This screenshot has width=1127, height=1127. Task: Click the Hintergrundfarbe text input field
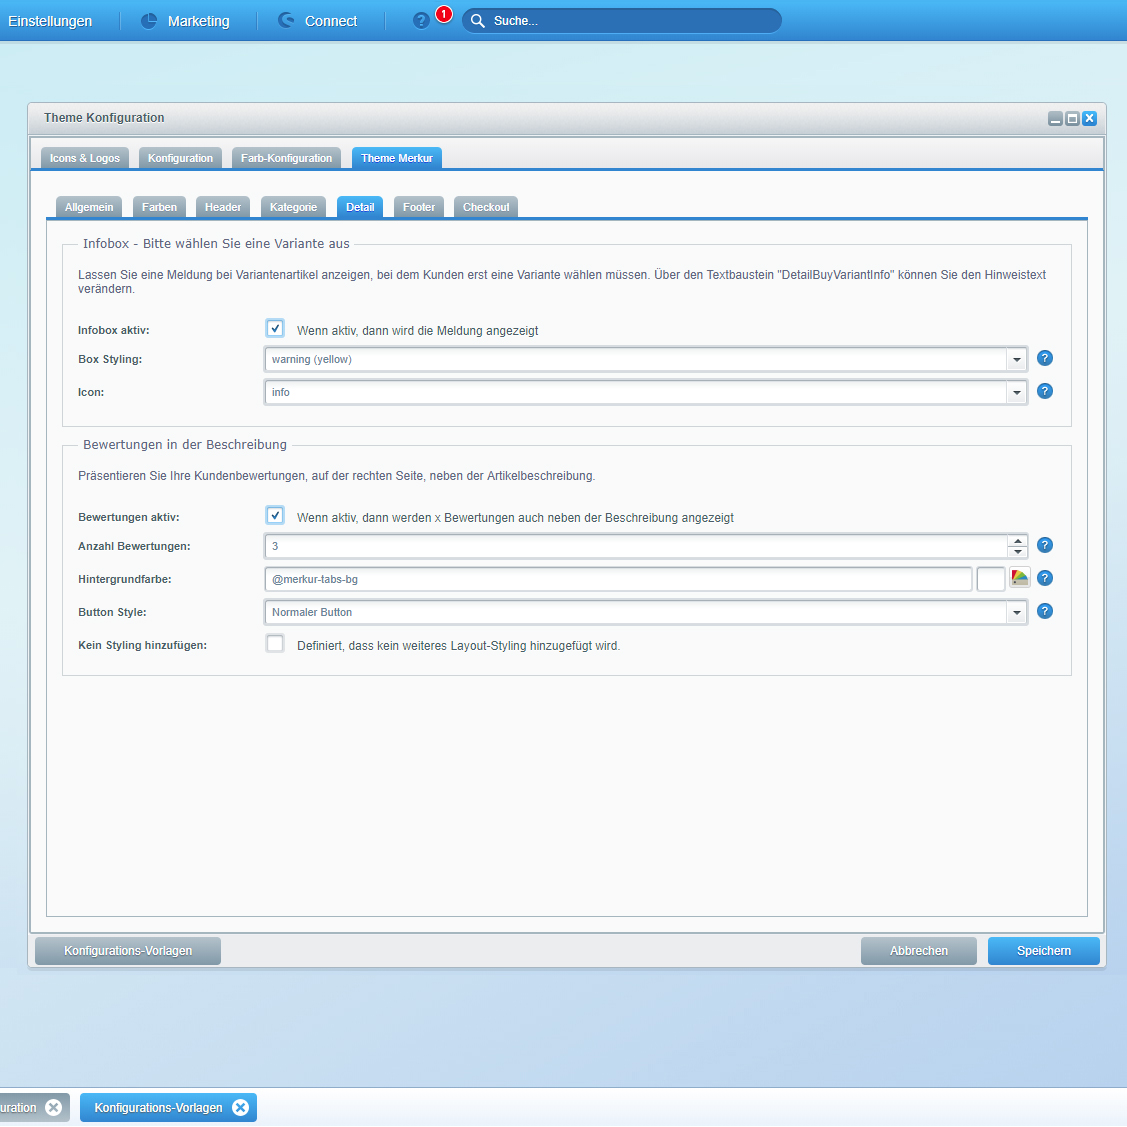pos(618,579)
